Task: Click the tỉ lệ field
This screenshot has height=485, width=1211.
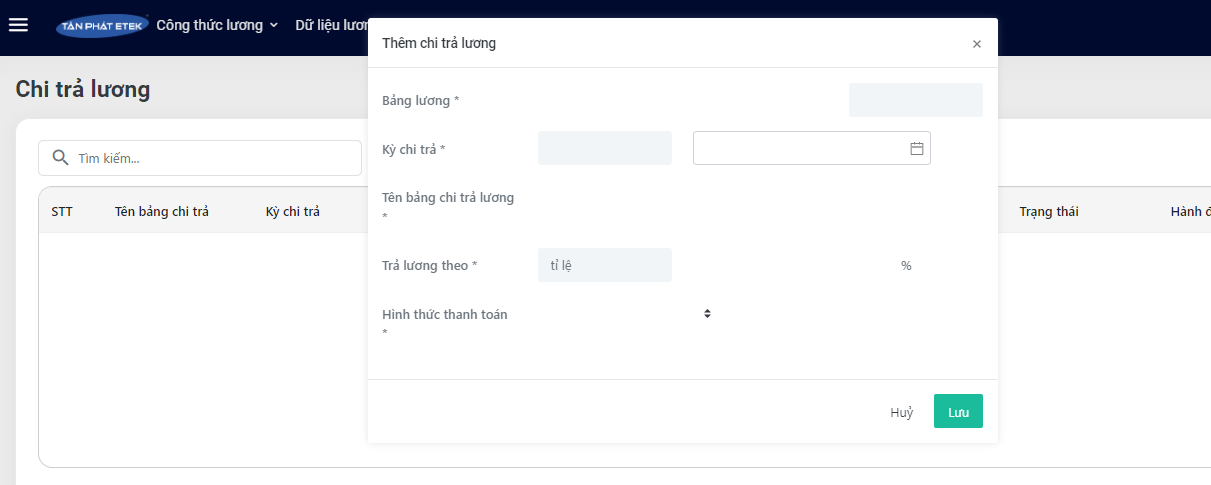Action: click(605, 265)
